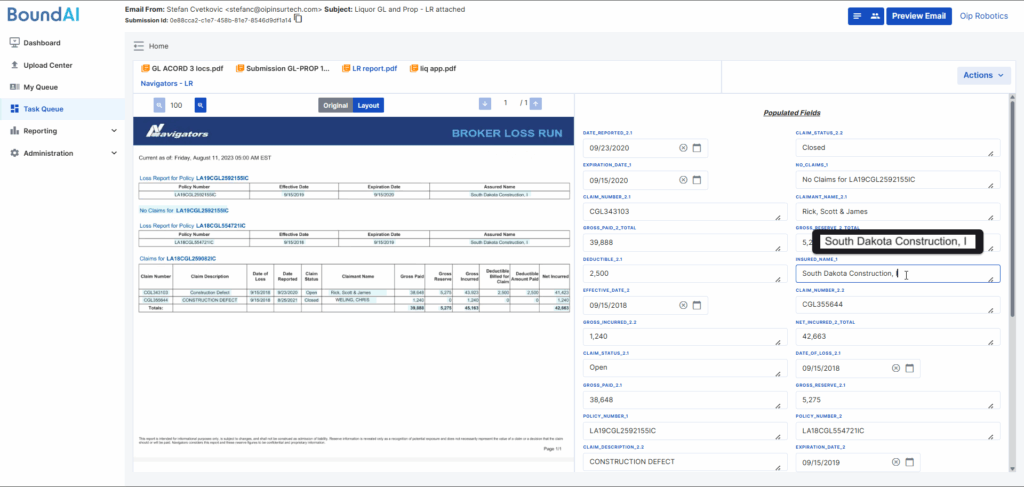Screen dimensions: 1024x487
Task: Go to next page with up arrow
Action: coord(536,103)
